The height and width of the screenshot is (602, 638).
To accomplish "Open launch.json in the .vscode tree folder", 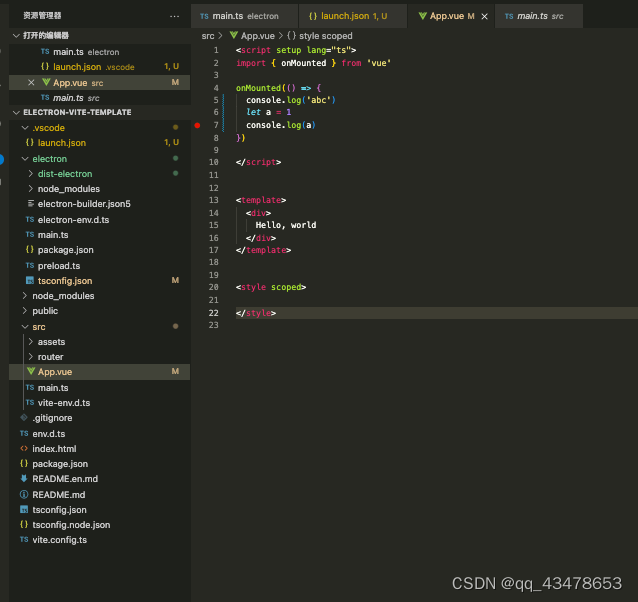I will pos(99,143).
